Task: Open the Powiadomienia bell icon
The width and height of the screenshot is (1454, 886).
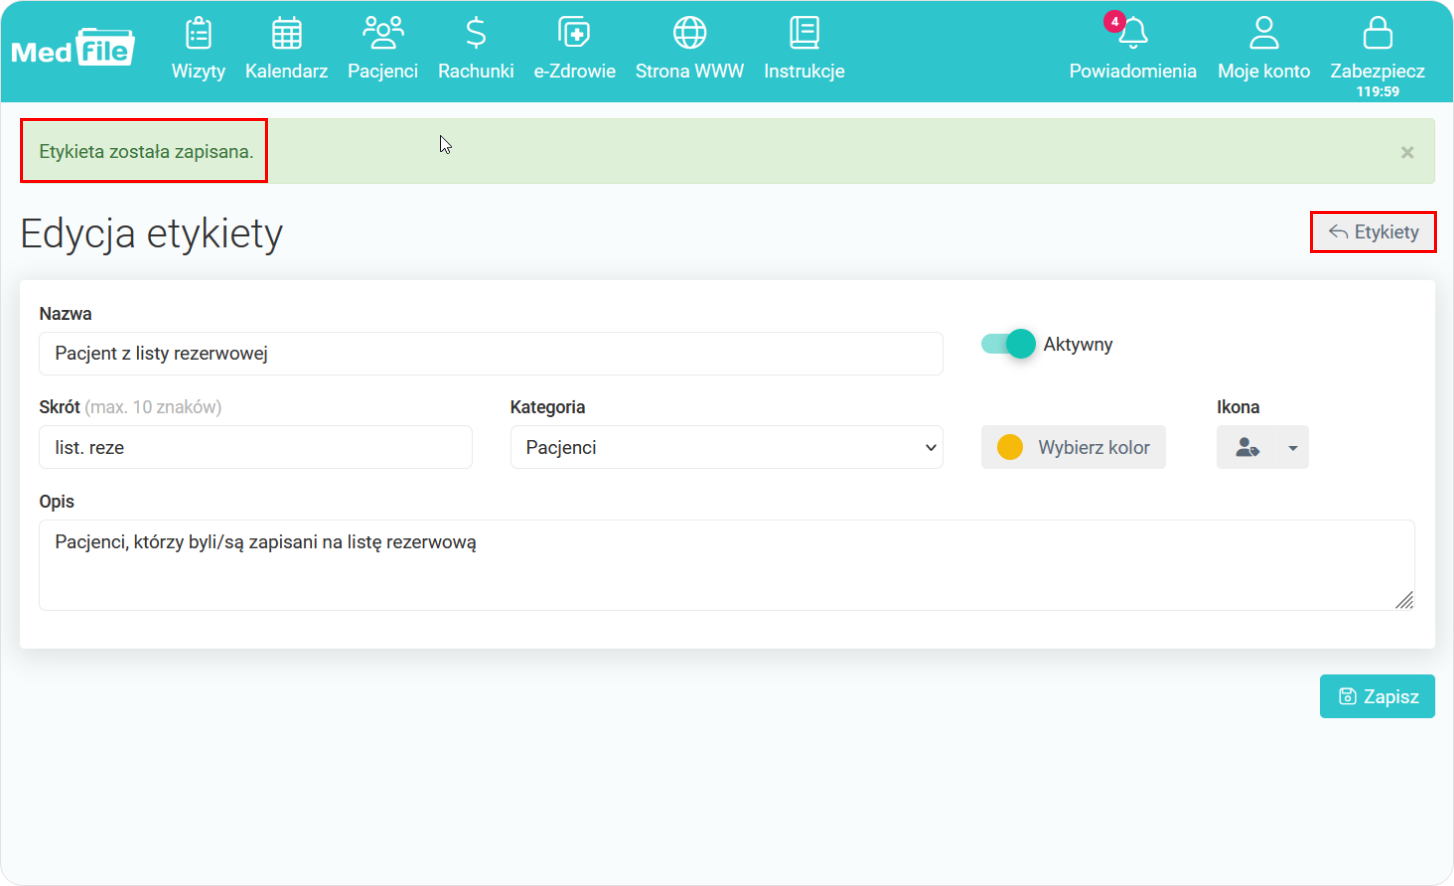Action: click(x=1132, y=33)
